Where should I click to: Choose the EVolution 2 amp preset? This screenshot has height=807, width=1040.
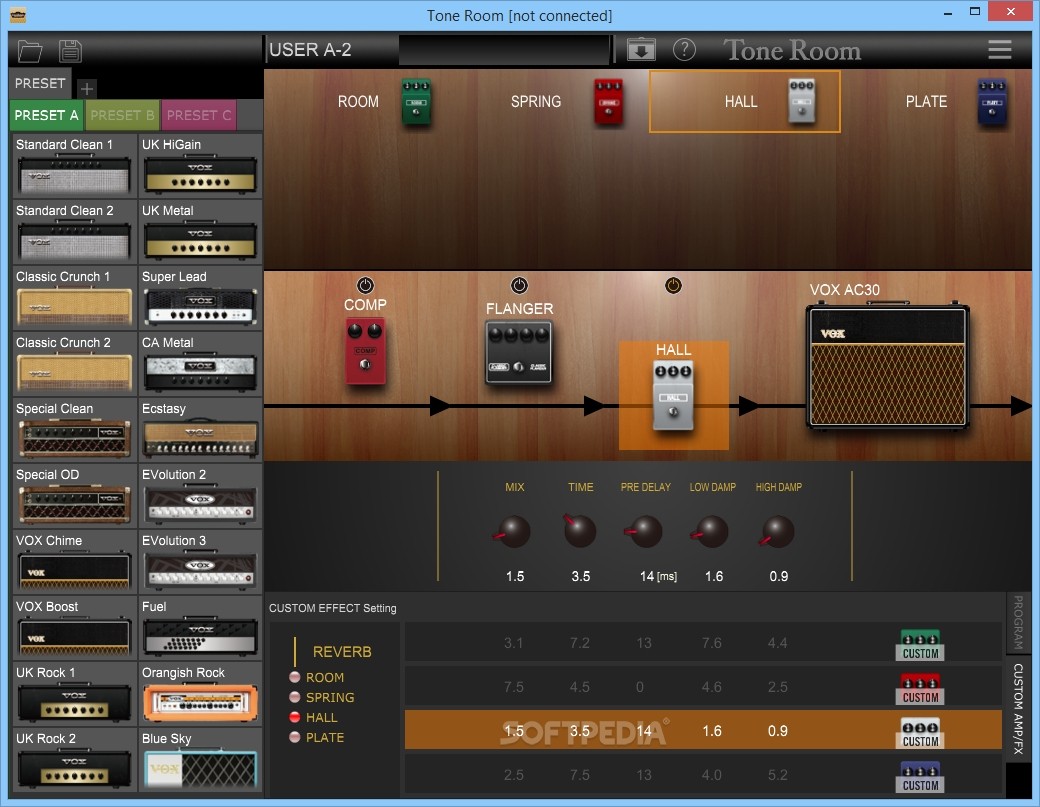coord(200,495)
